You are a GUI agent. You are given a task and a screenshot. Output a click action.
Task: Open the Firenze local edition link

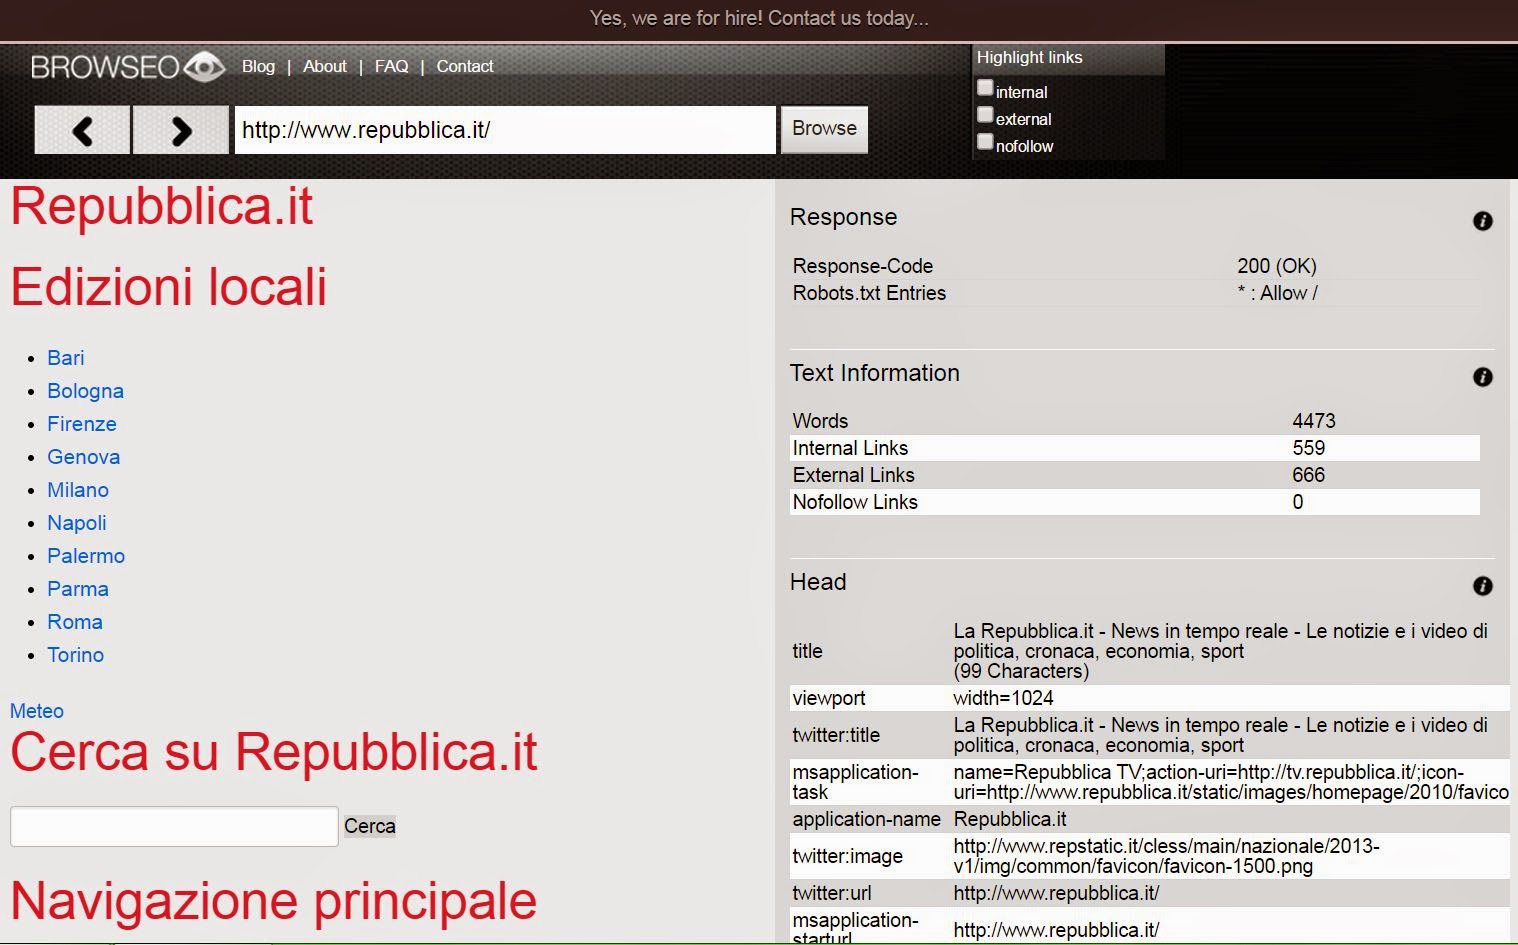click(82, 424)
